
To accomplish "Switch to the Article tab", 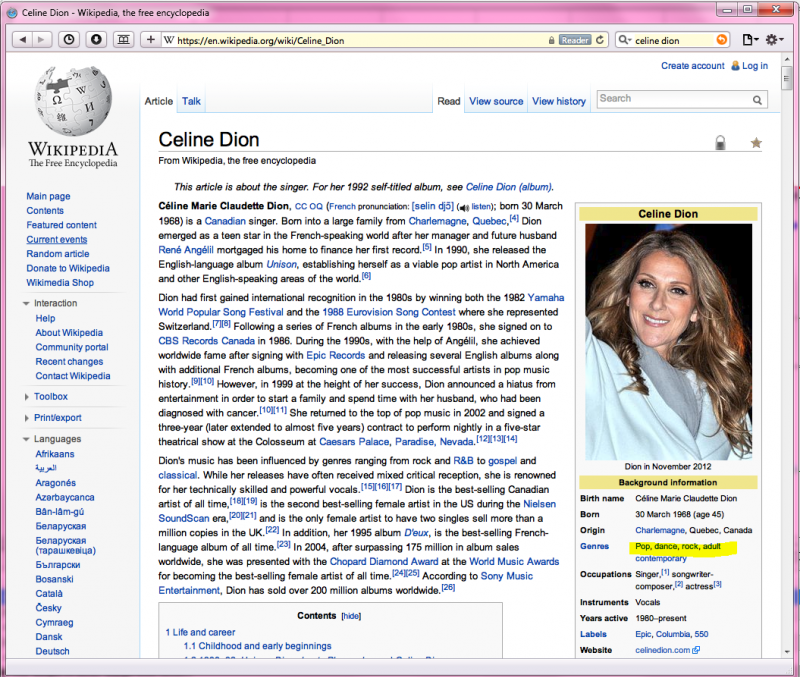I will coord(159,101).
